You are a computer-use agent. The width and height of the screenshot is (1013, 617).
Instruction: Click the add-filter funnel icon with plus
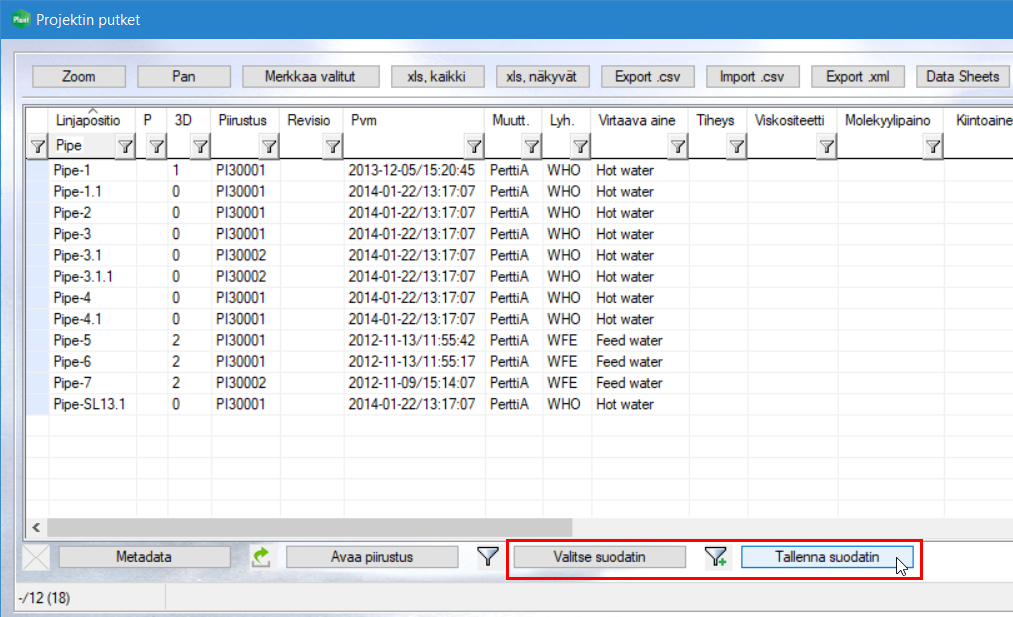coord(716,558)
